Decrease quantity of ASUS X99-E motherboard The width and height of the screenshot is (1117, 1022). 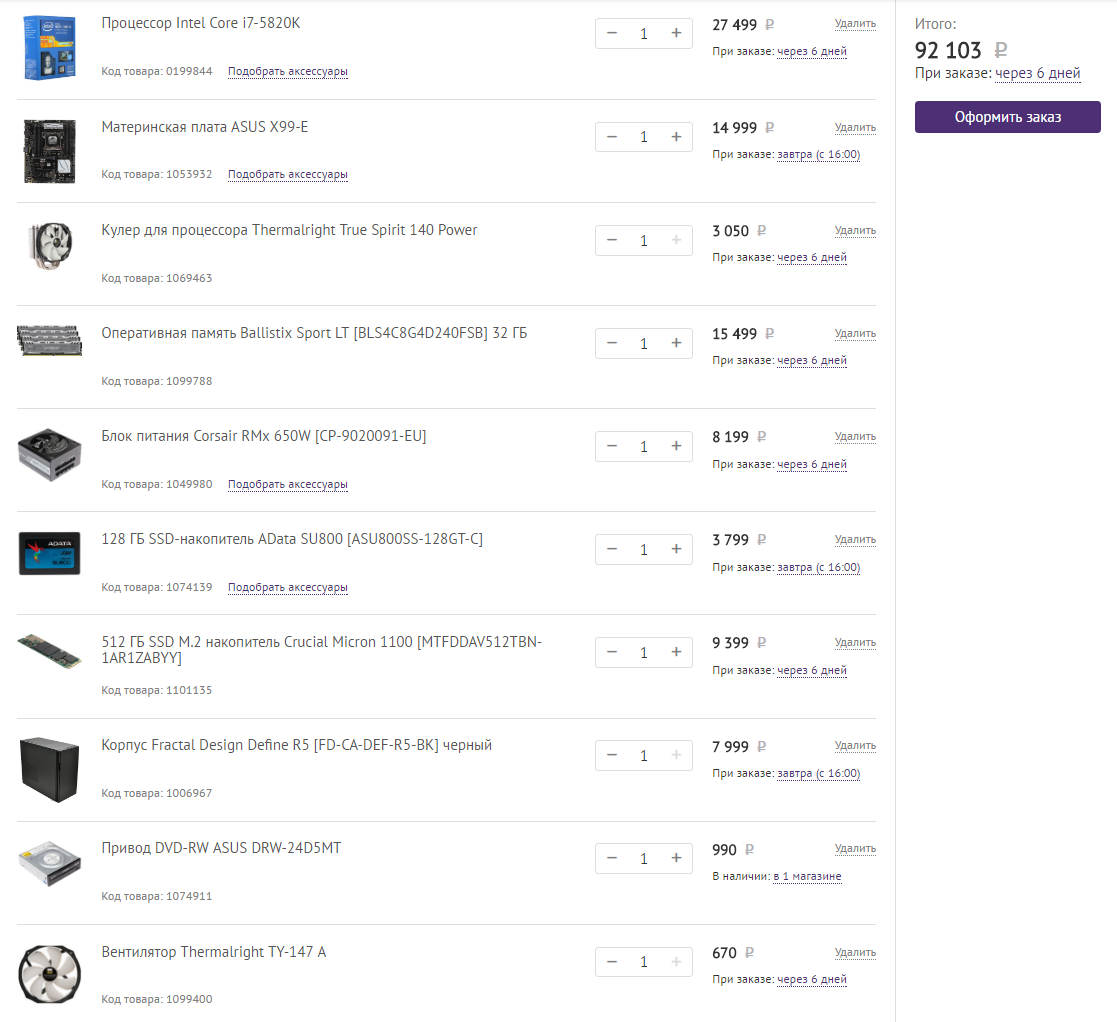point(612,137)
